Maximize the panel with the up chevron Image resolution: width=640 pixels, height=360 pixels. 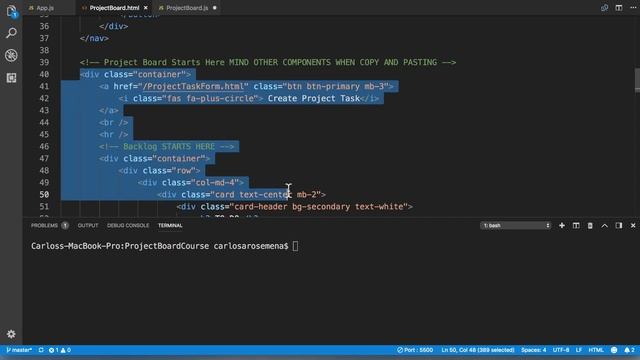[604, 225]
